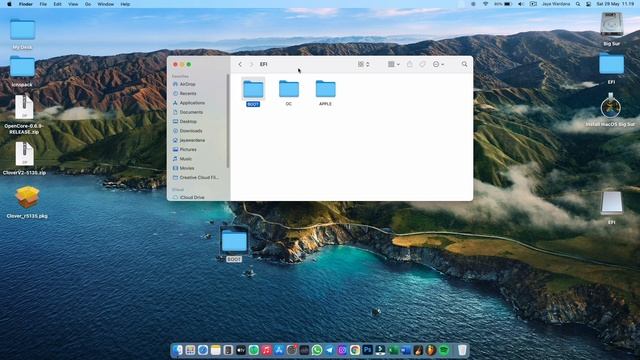Open Trash from the Dock

tap(462, 350)
